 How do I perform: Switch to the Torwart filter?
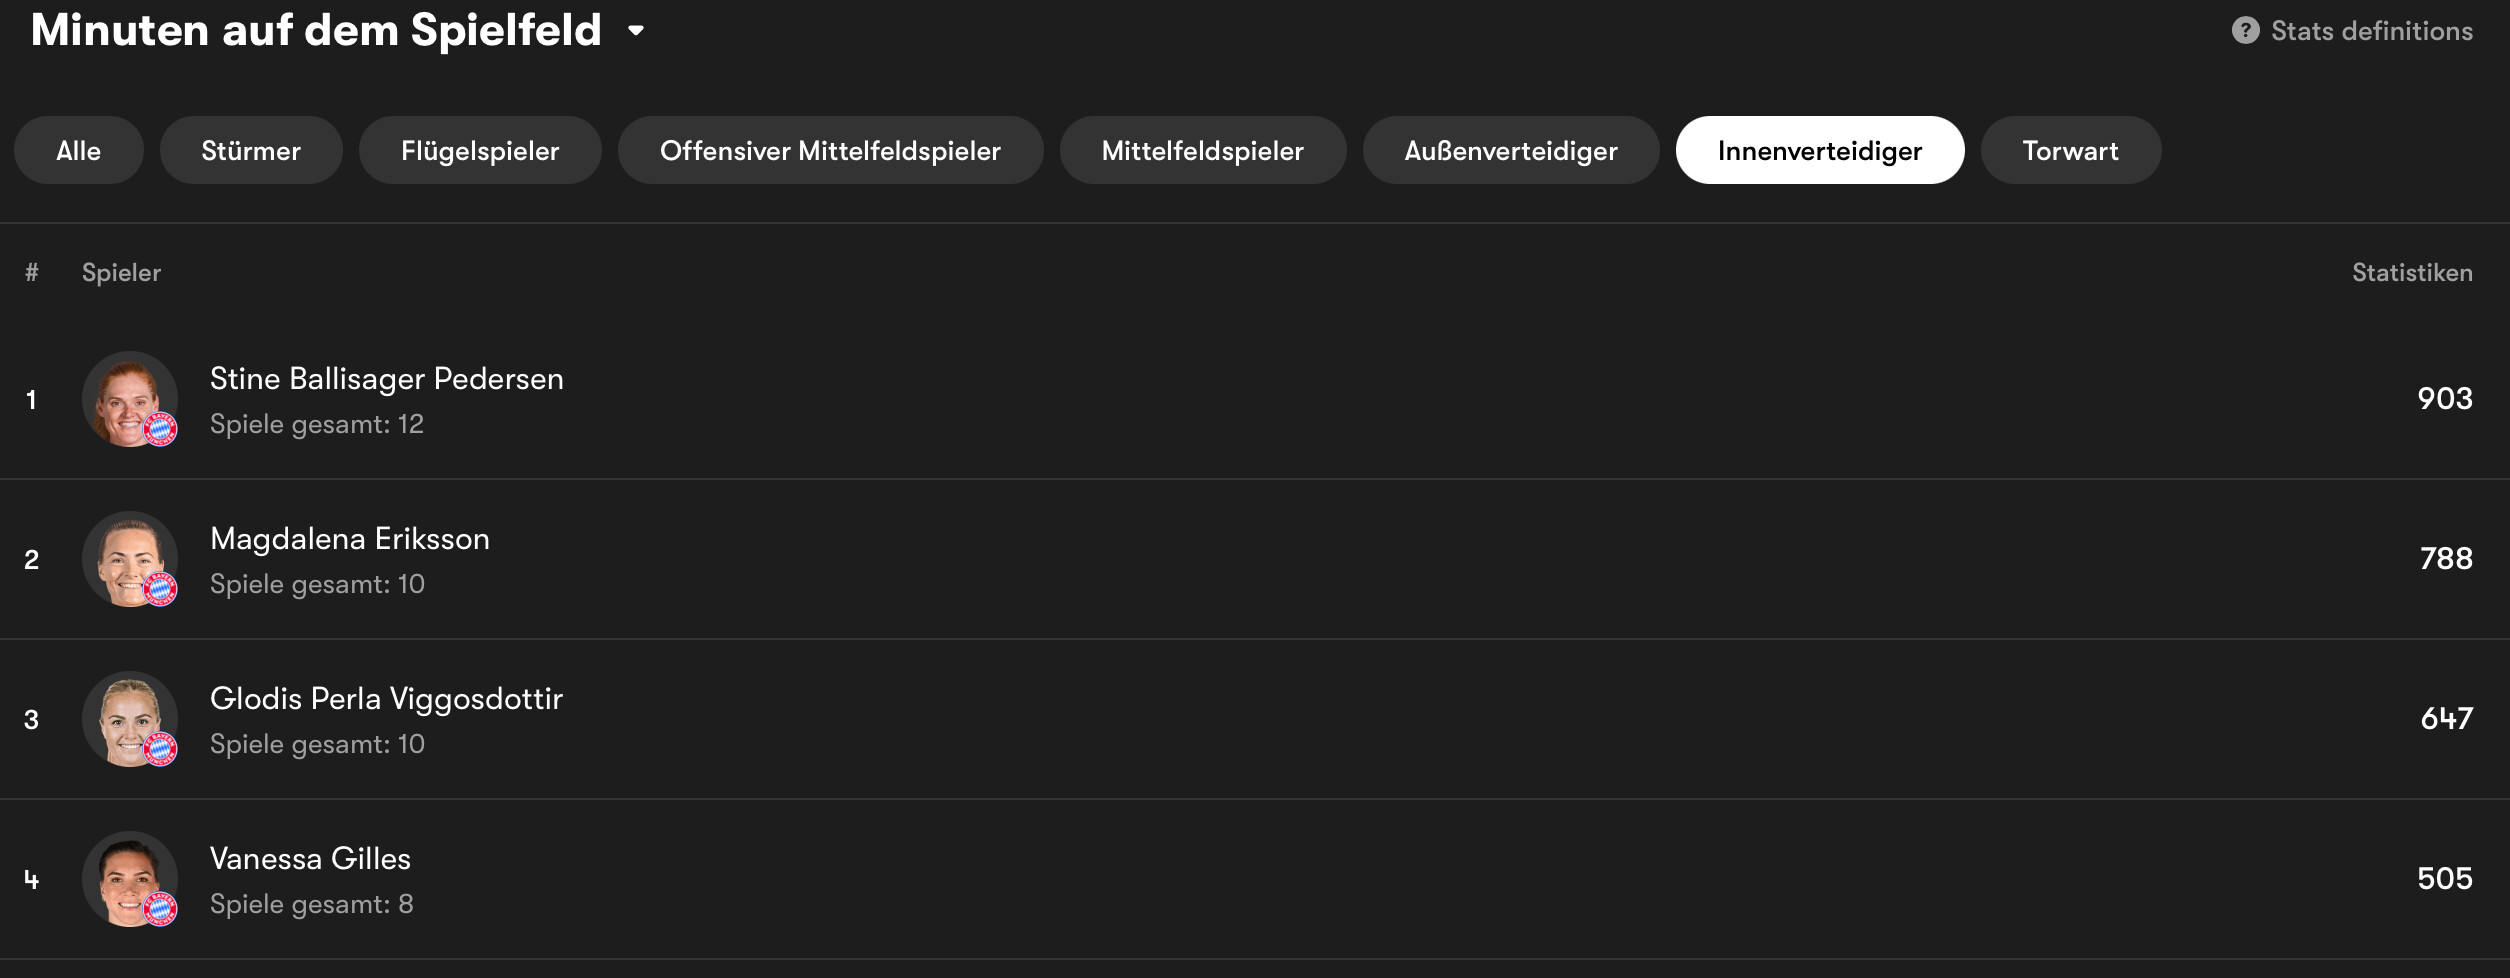click(x=2070, y=151)
